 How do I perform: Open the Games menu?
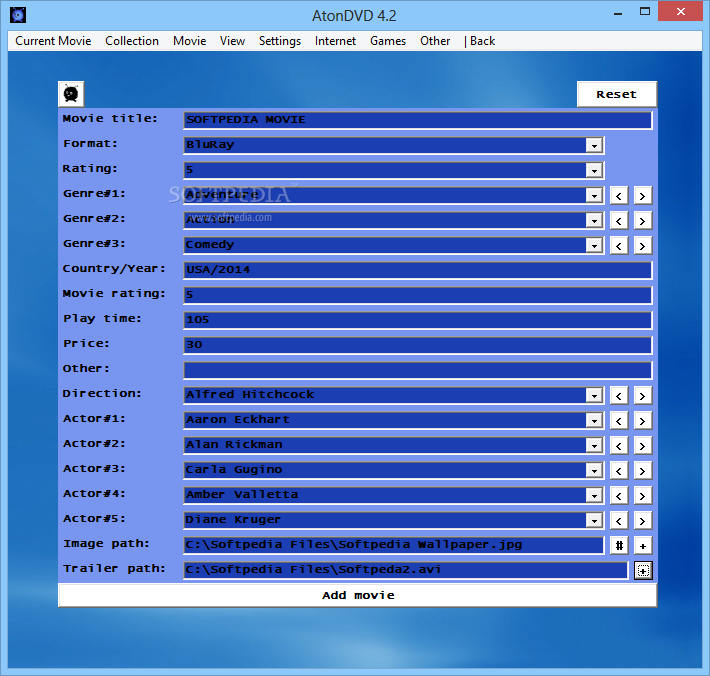388,41
